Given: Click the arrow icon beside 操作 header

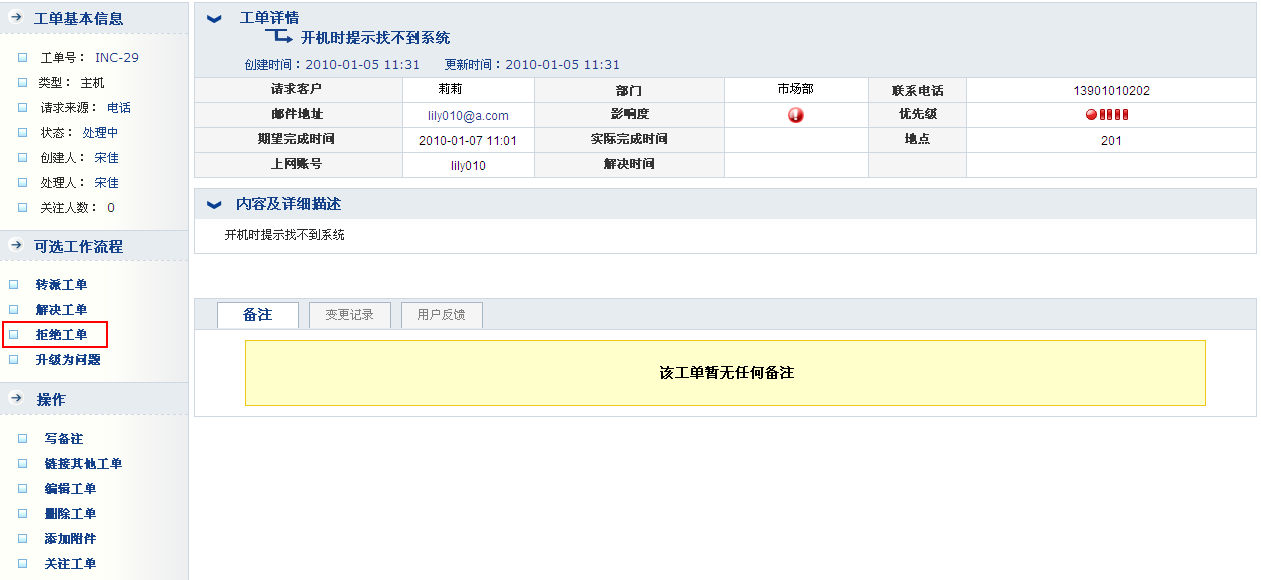Looking at the screenshot, I should pos(16,398).
